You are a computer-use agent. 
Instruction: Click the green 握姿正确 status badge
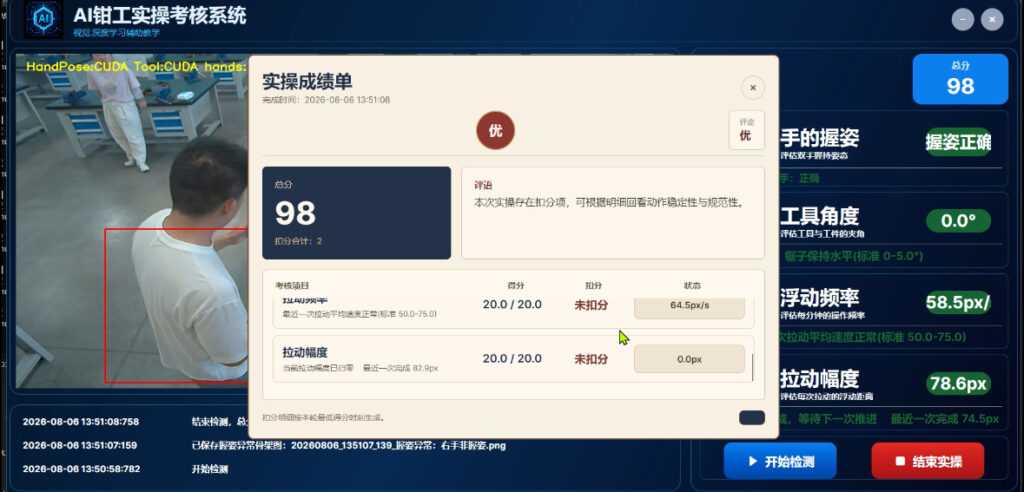[x=958, y=142]
